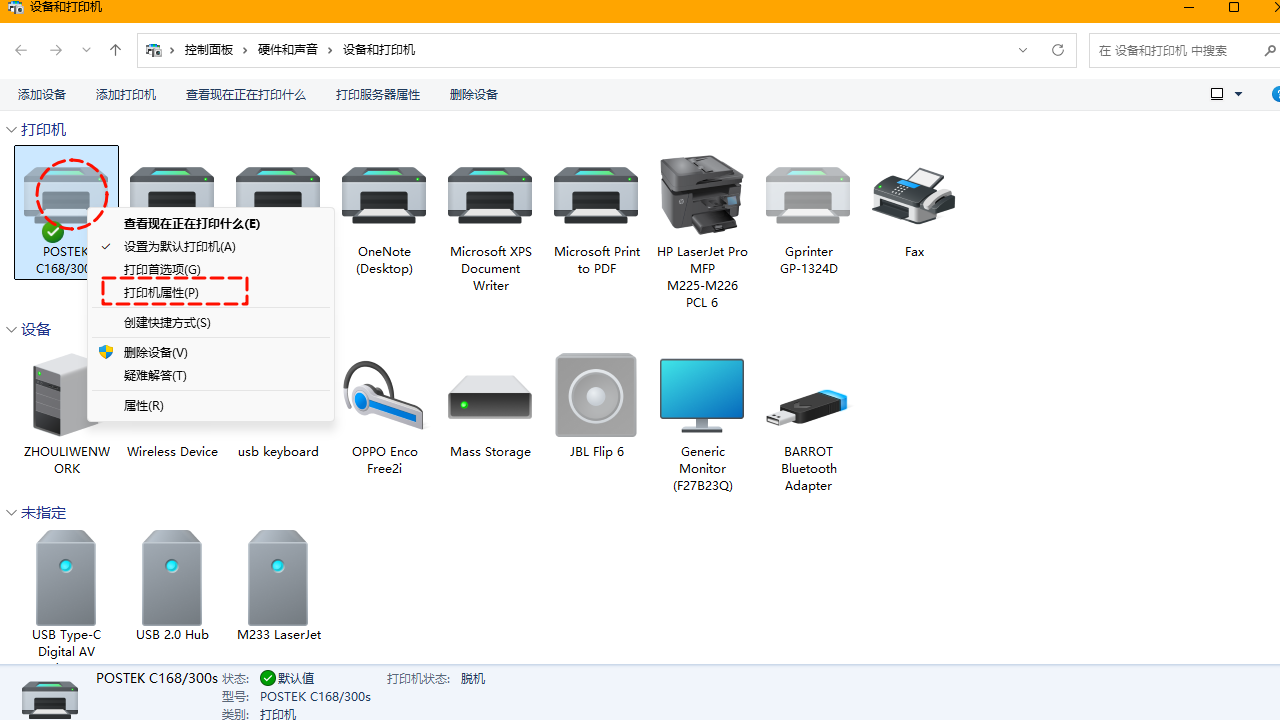Choose 查看现在正在打印什么(E) in context menu
This screenshot has height=720, width=1280.
click(x=211, y=224)
